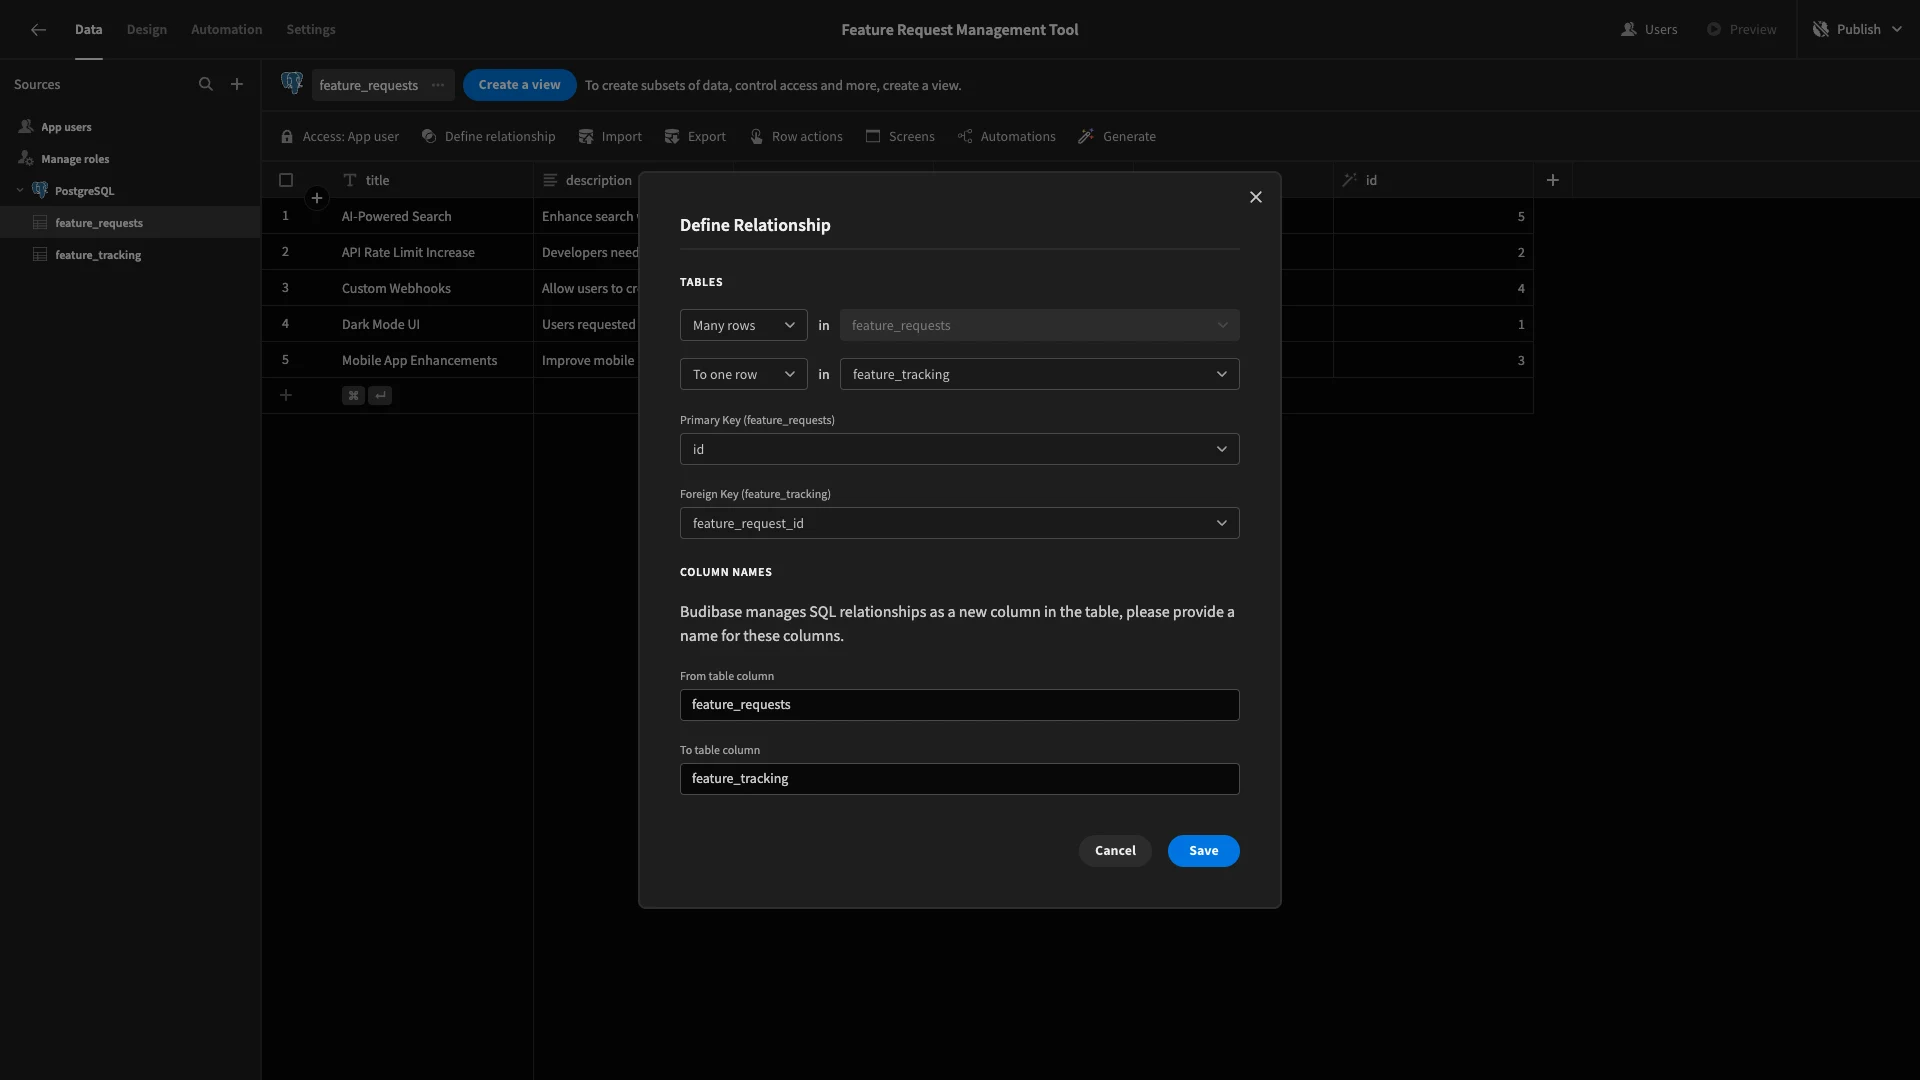Open Primary Key id dropdown
Image resolution: width=1920 pixels, height=1080 pixels.
960,449
